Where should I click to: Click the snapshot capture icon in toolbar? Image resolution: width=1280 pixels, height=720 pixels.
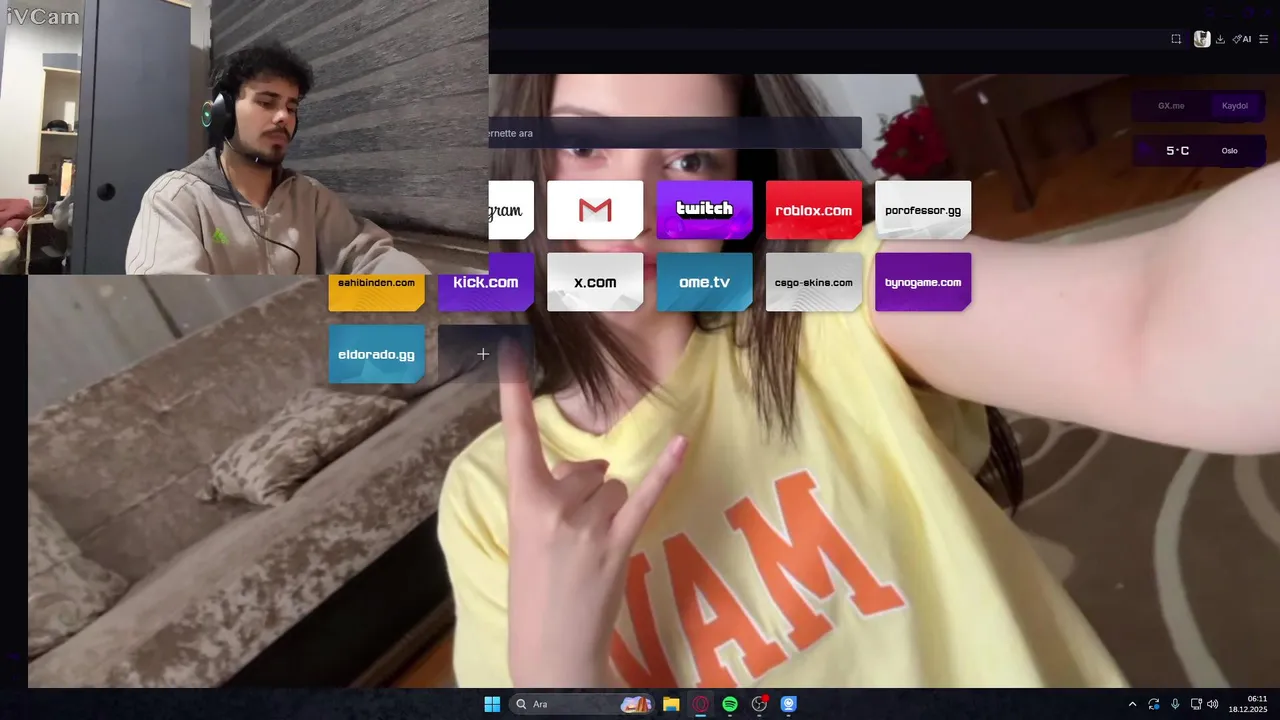tap(1176, 39)
